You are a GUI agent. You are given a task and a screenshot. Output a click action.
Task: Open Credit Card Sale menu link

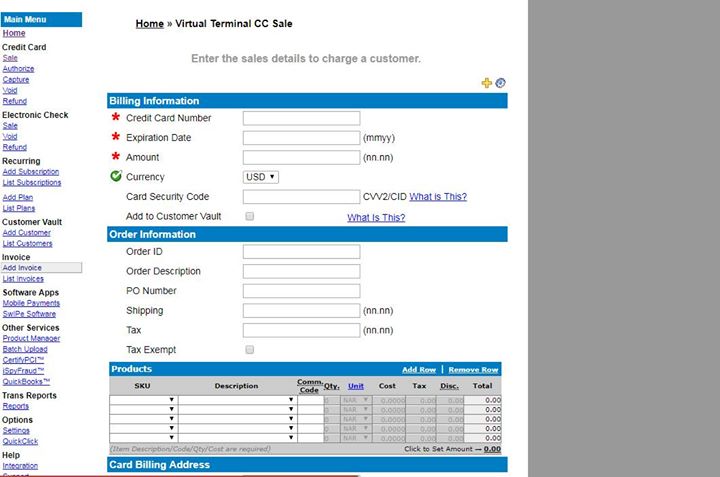[x=10, y=58]
